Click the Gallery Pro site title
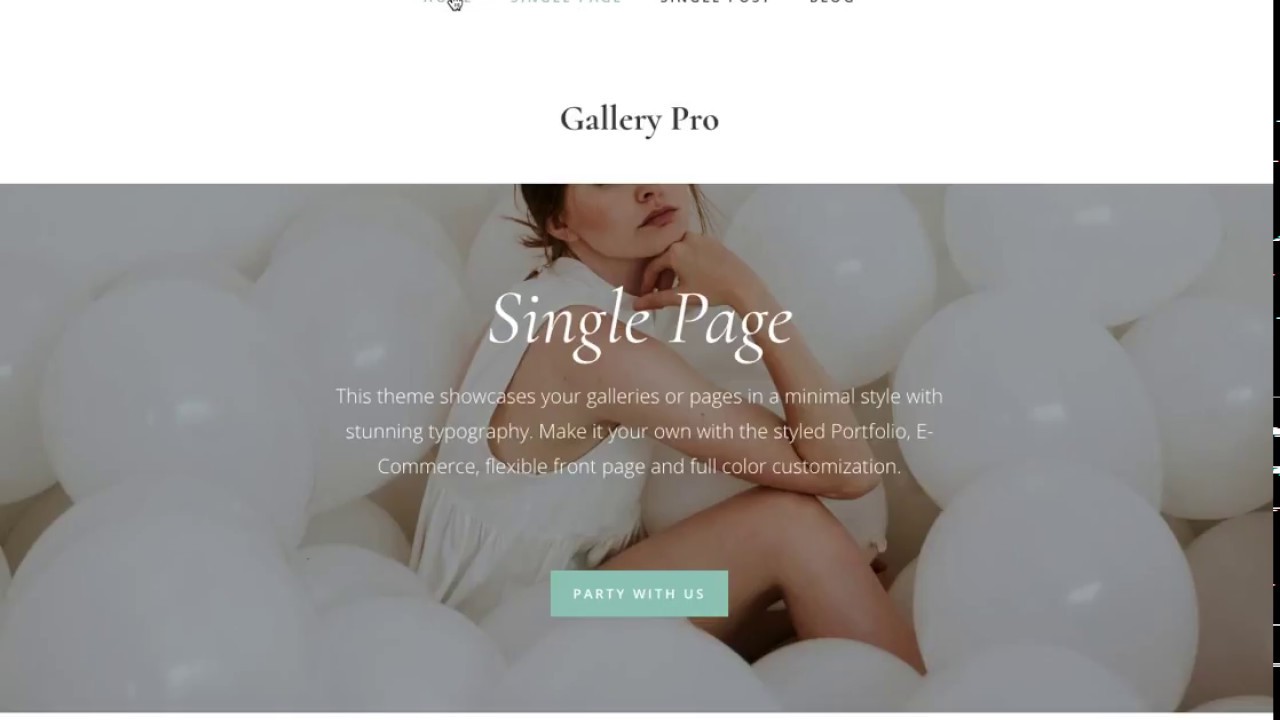Image resolution: width=1280 pixels, height=720 pixels. click(x=639, y=119)
